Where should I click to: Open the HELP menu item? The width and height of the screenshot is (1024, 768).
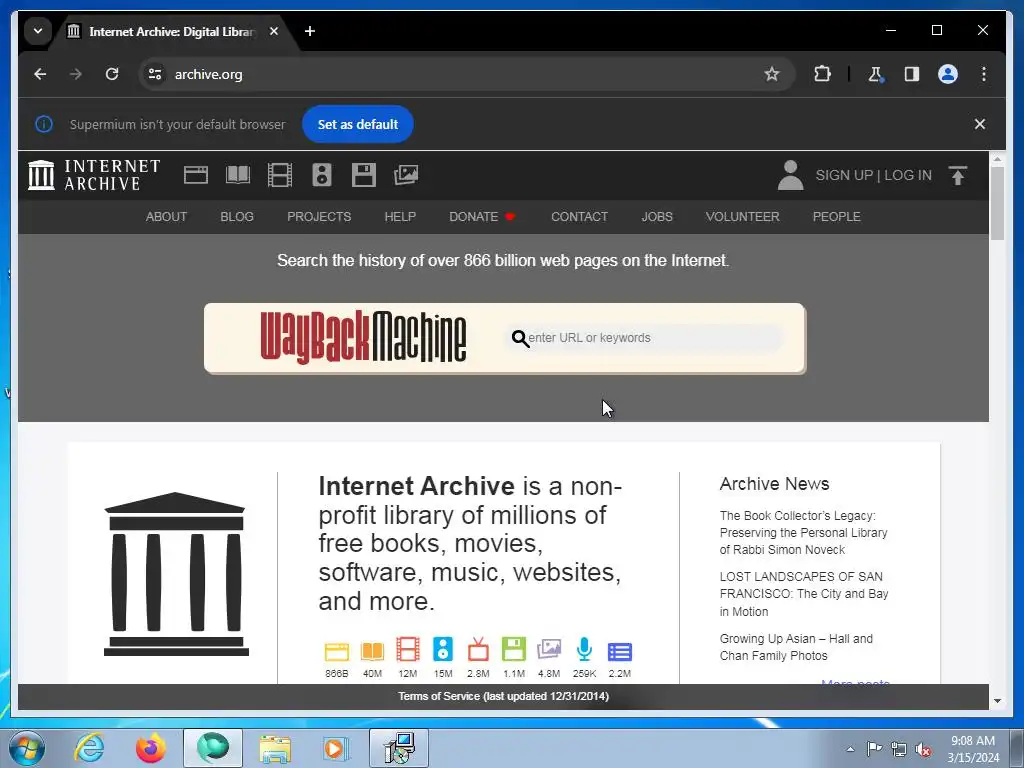click(400, 217)
